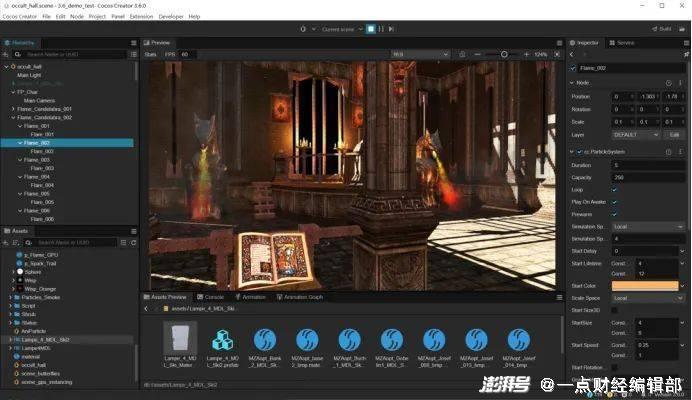Click the preview zoom slider handle
The width and height of the screenshot is (692, 400).
[504, 54]
